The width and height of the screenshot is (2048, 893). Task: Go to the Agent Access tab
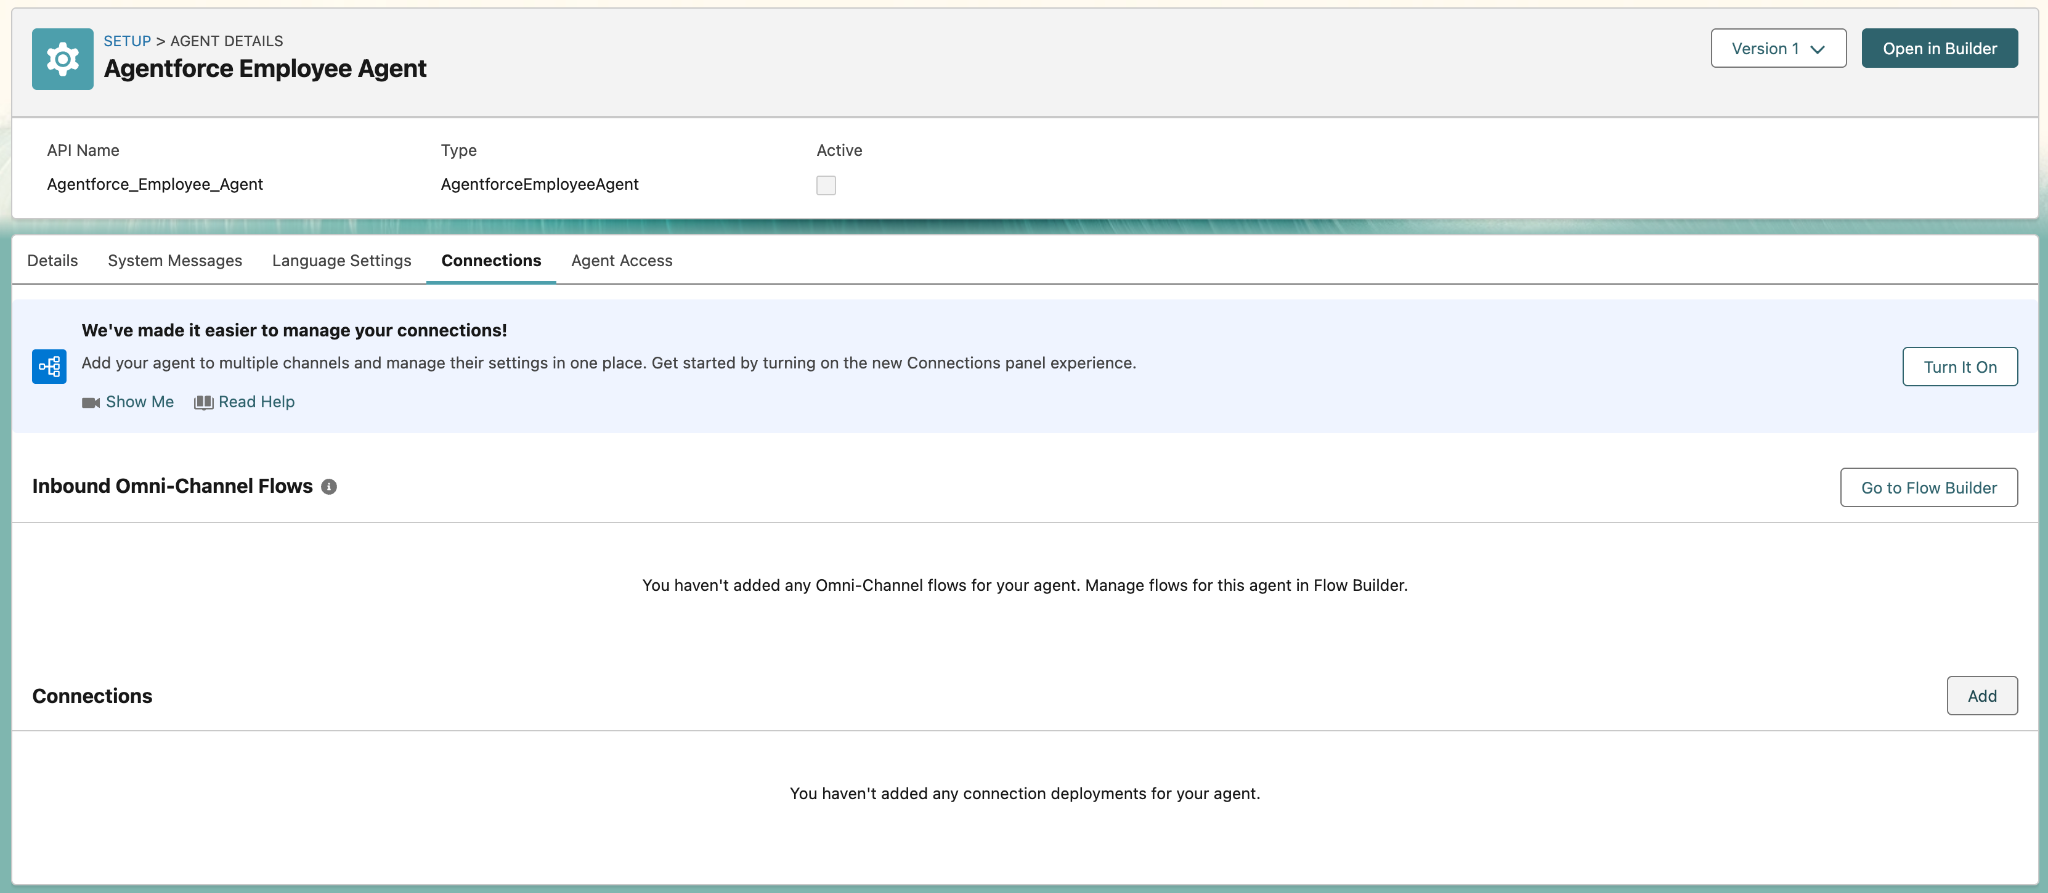(621, 261)
